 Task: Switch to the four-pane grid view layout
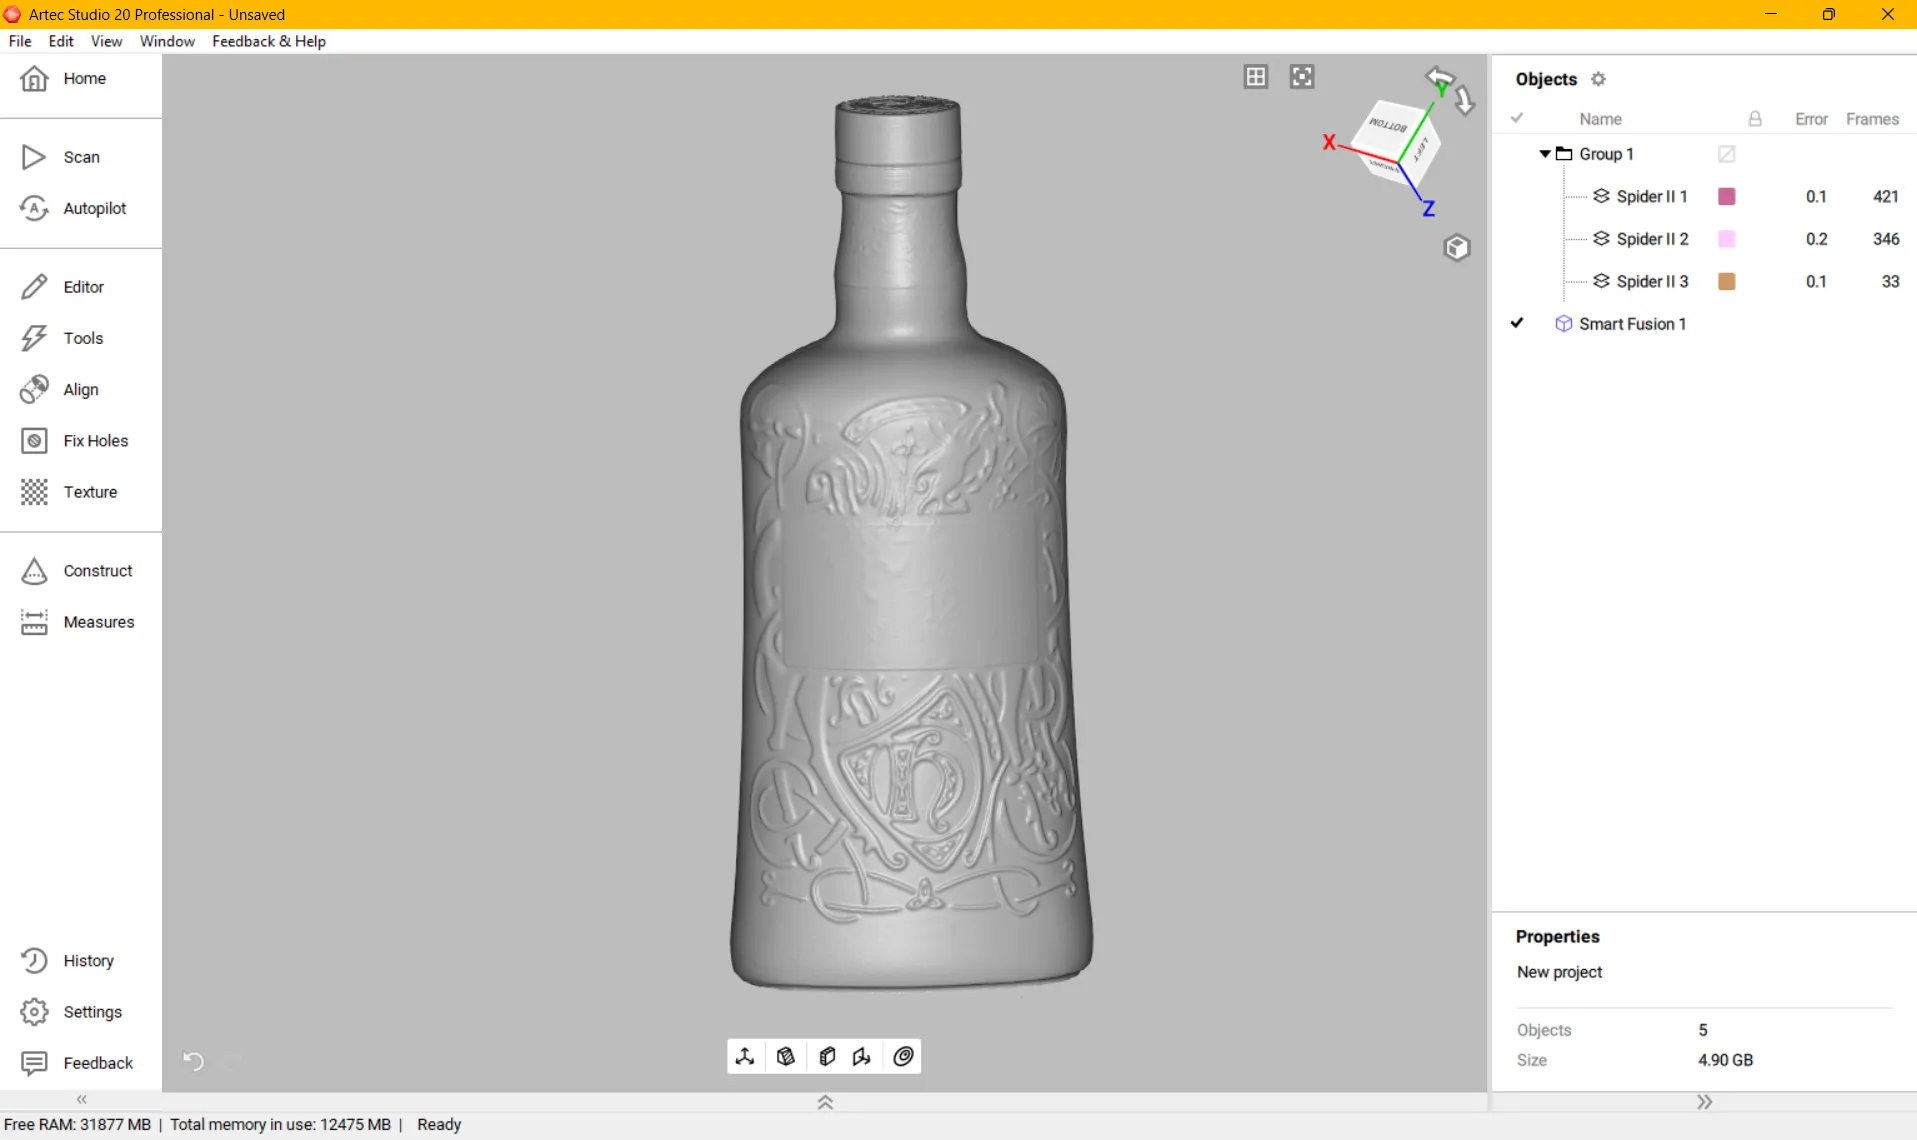pos(1256,77)
